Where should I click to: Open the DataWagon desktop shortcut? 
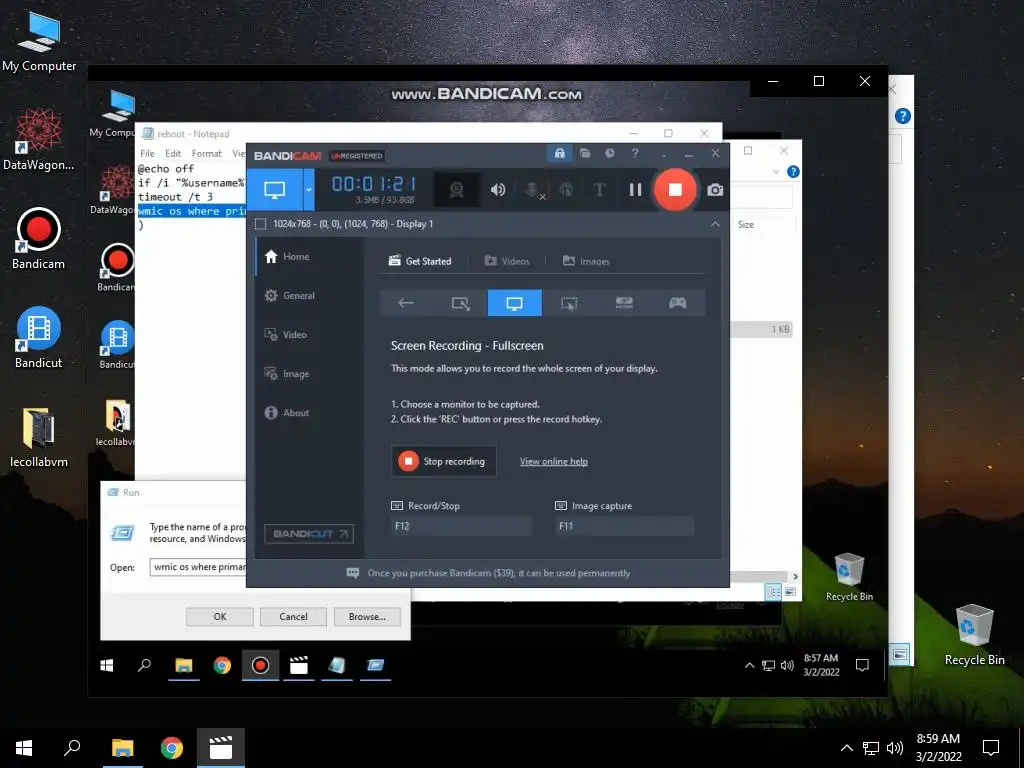click(39, 140)
